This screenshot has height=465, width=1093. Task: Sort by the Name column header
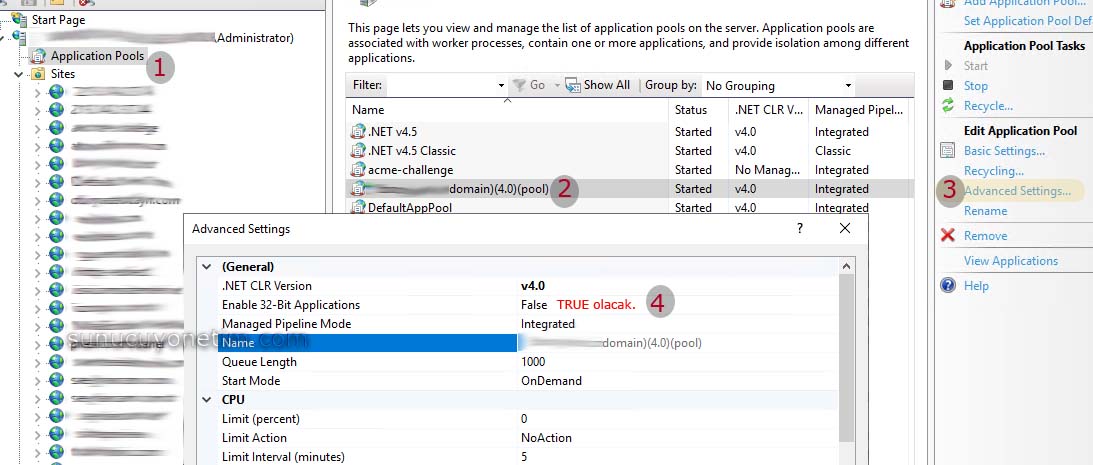pyautogui.click(x=507, y=109)
